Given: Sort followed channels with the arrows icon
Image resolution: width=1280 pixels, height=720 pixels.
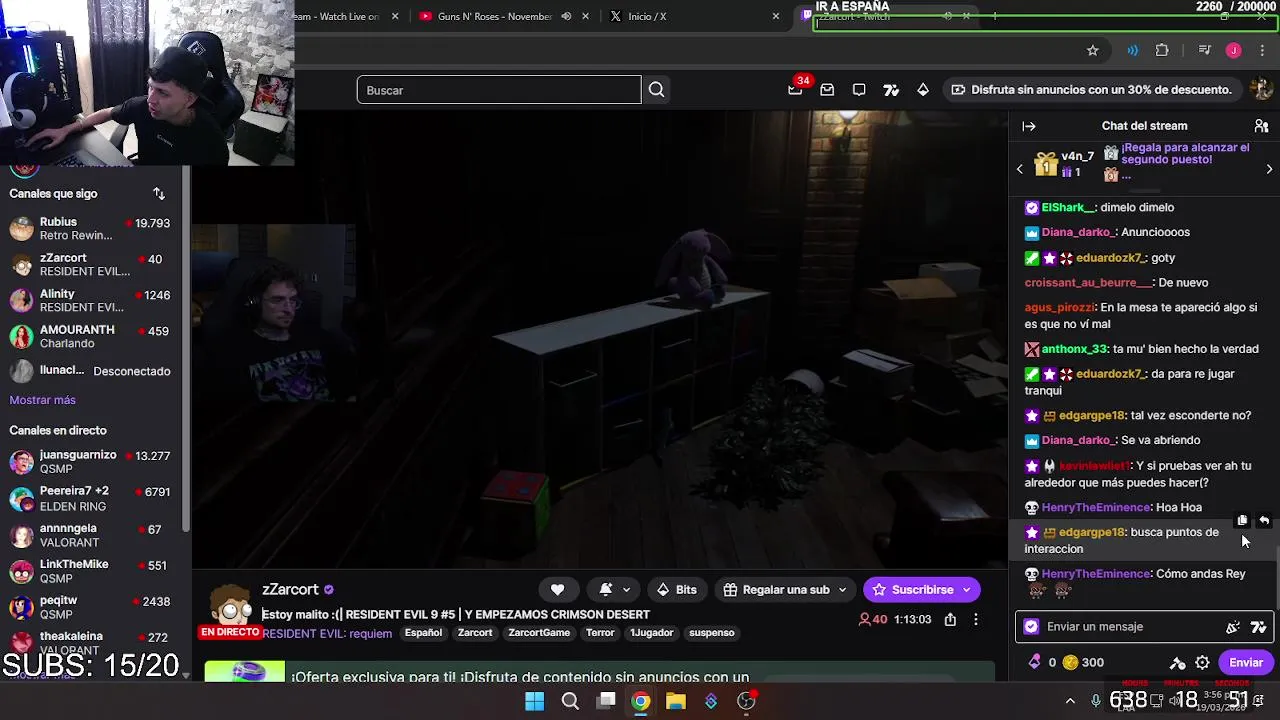Looking at the screenshot, I should point(159,193).
